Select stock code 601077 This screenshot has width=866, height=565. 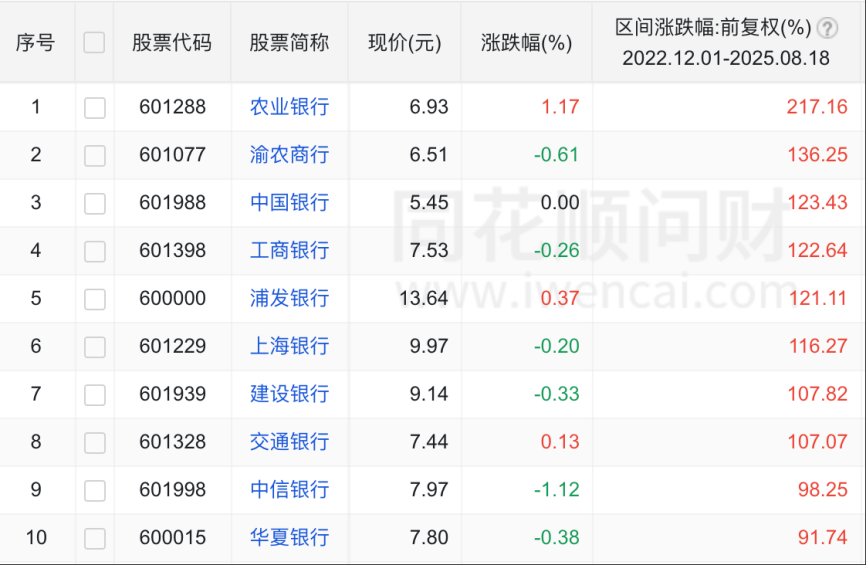pyautogui.click(x=172, y=155)
